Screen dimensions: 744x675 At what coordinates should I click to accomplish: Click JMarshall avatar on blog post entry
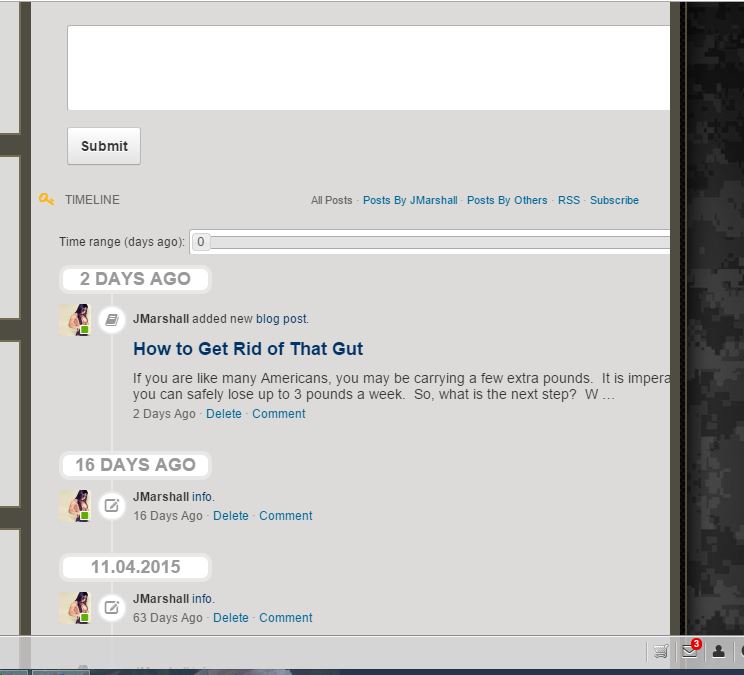(75, 320)
